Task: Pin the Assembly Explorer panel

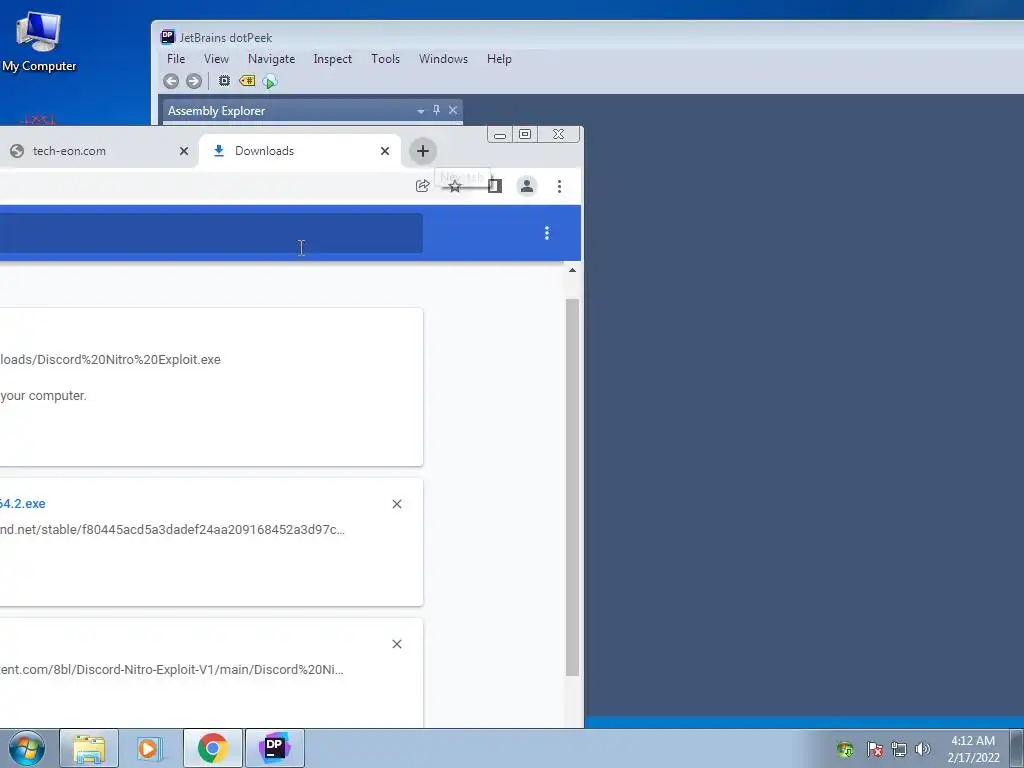Action: [x=436, y=110]
